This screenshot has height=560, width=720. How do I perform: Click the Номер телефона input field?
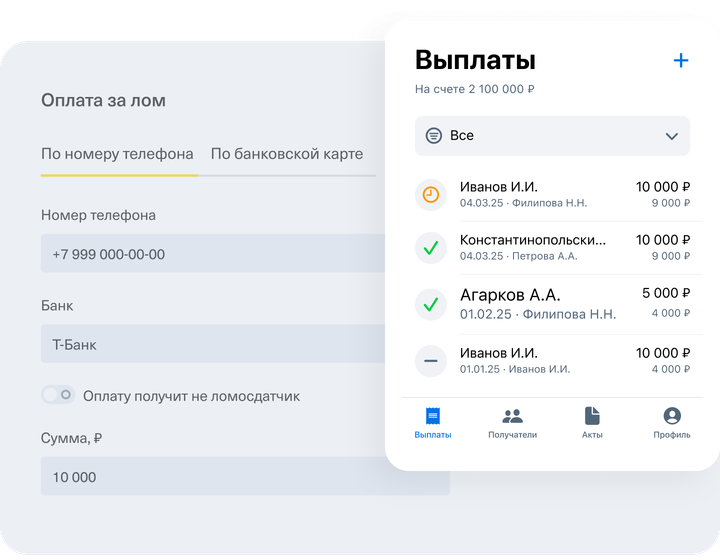[213, 253]
